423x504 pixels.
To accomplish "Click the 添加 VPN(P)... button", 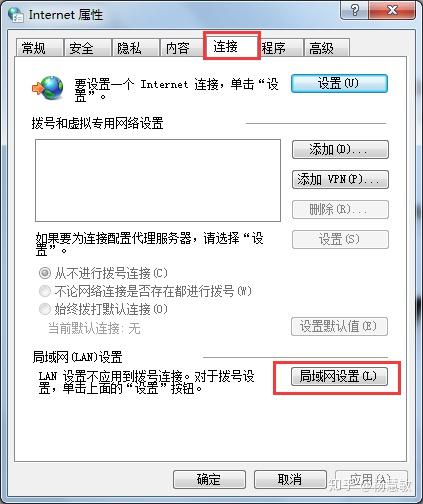I will pos(340,180).
